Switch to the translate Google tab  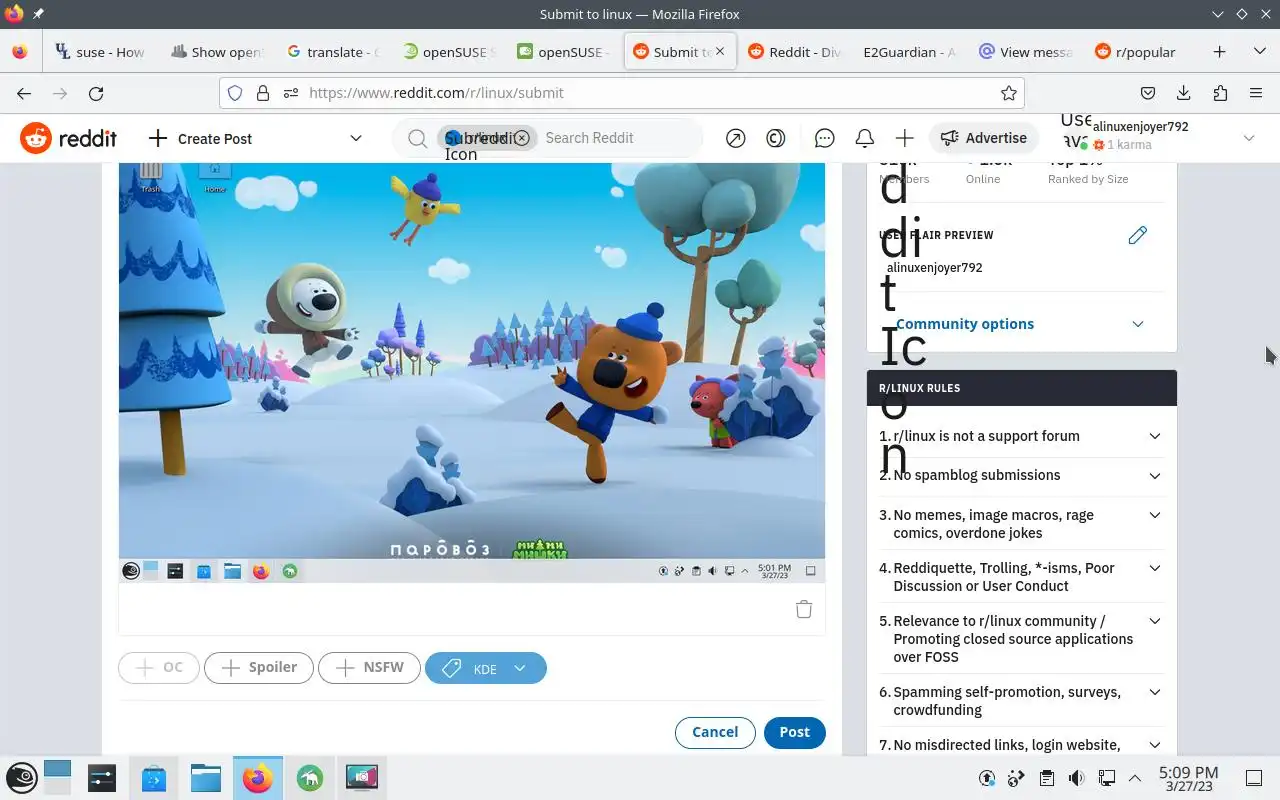333,52
